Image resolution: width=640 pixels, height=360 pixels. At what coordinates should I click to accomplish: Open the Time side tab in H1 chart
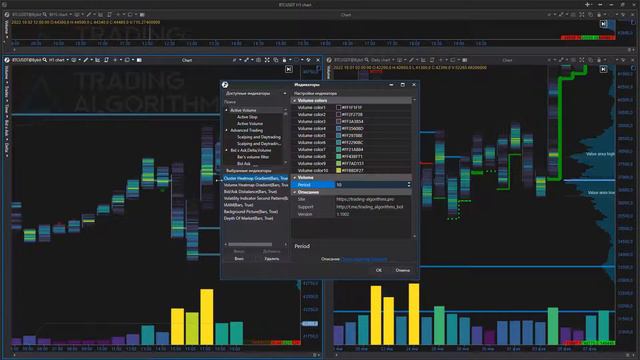click(7, 109)
